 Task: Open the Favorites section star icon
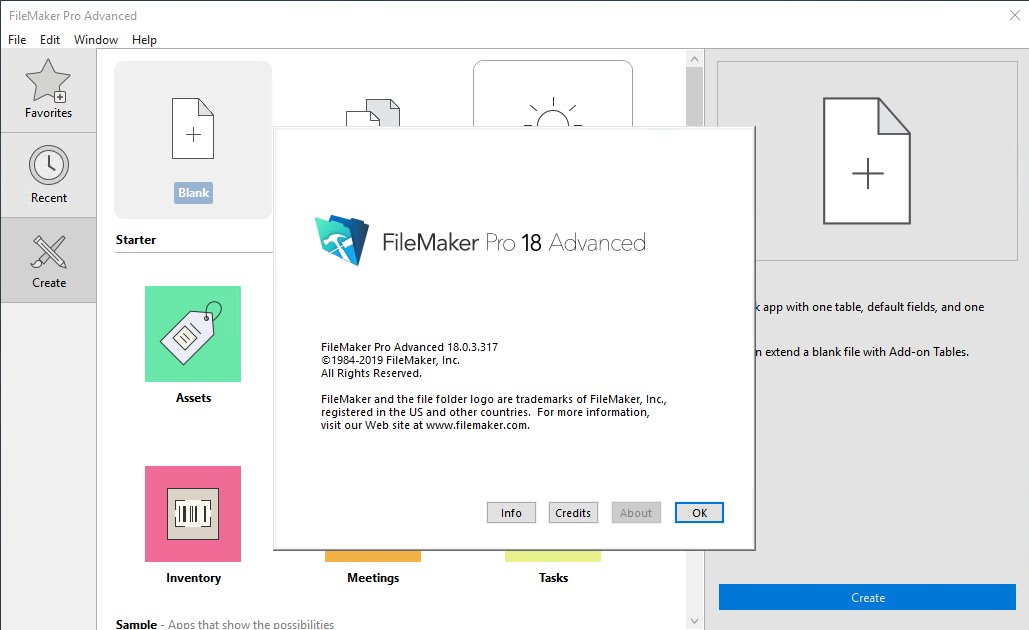pyautogui.click(x=48, y=81)
